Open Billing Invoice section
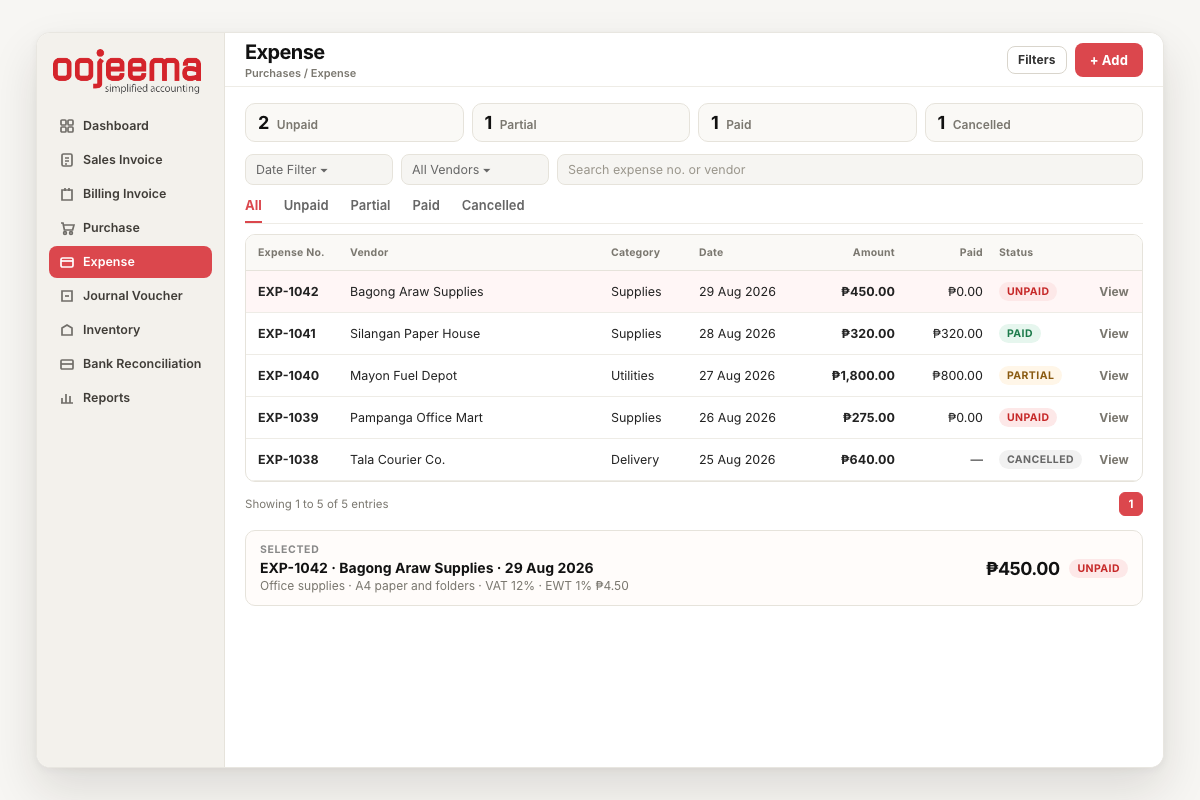Image resolution: width=1200 pixels, height=800 pixels. [x=130, y=194]
